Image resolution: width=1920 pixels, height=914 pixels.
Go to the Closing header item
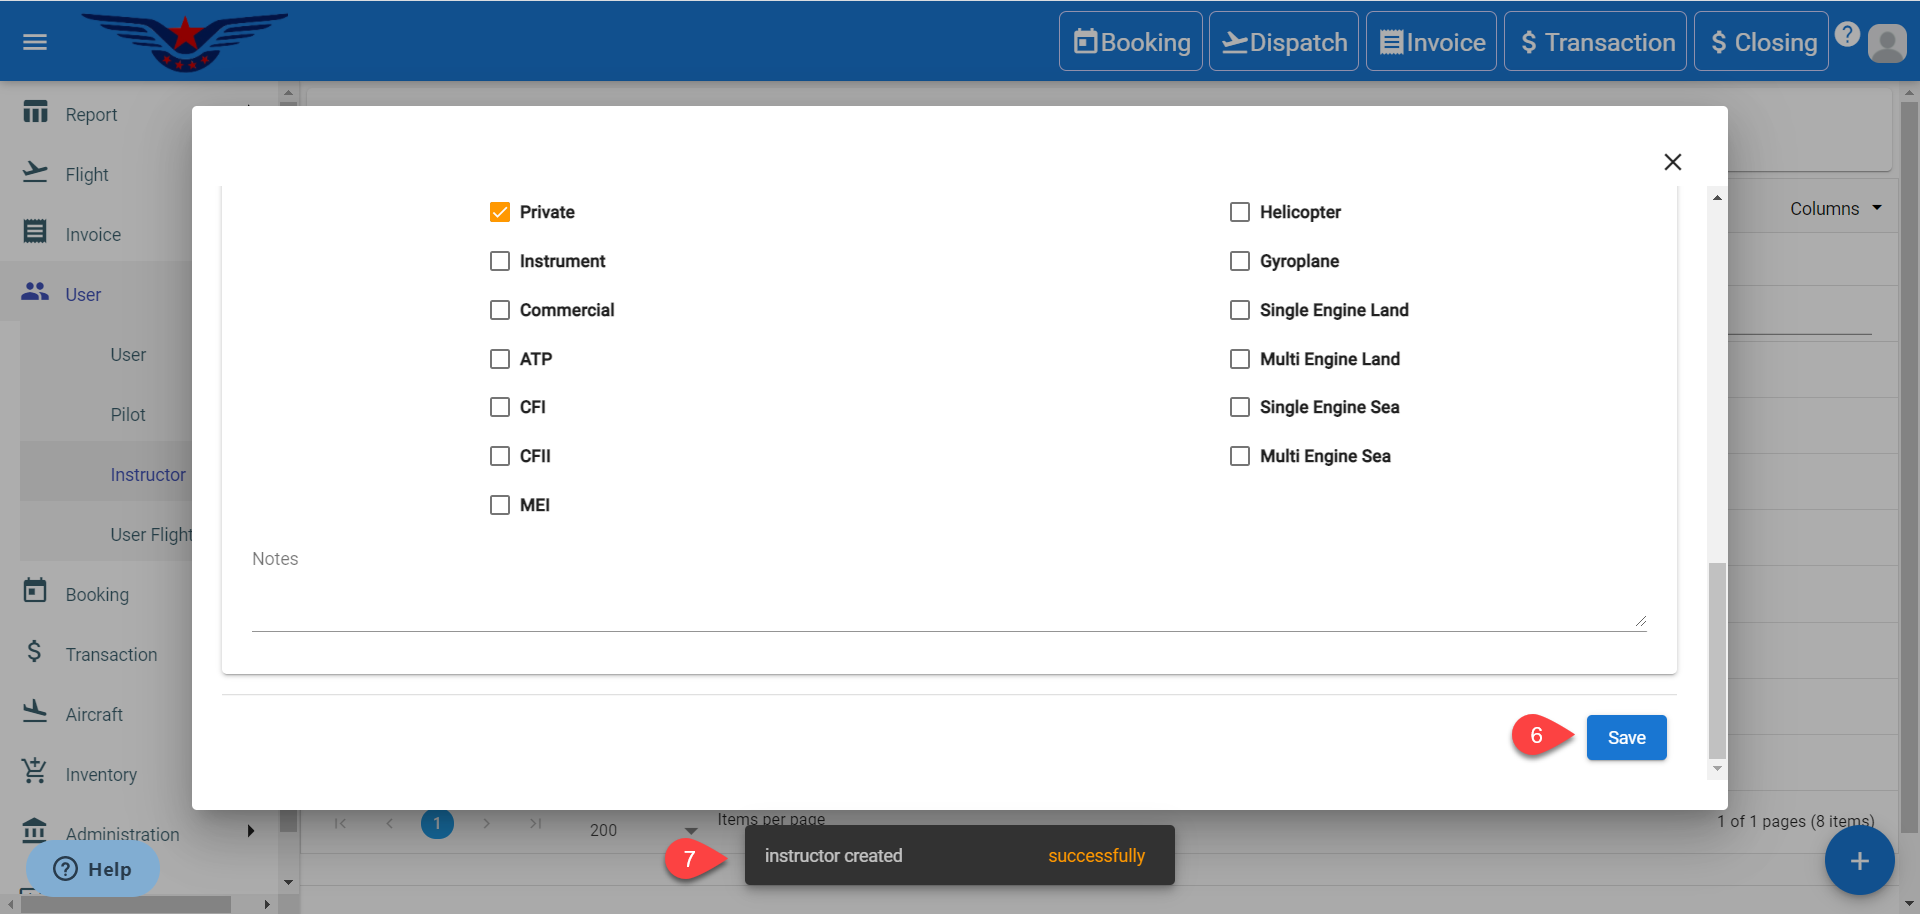(x=1761, y=42)
